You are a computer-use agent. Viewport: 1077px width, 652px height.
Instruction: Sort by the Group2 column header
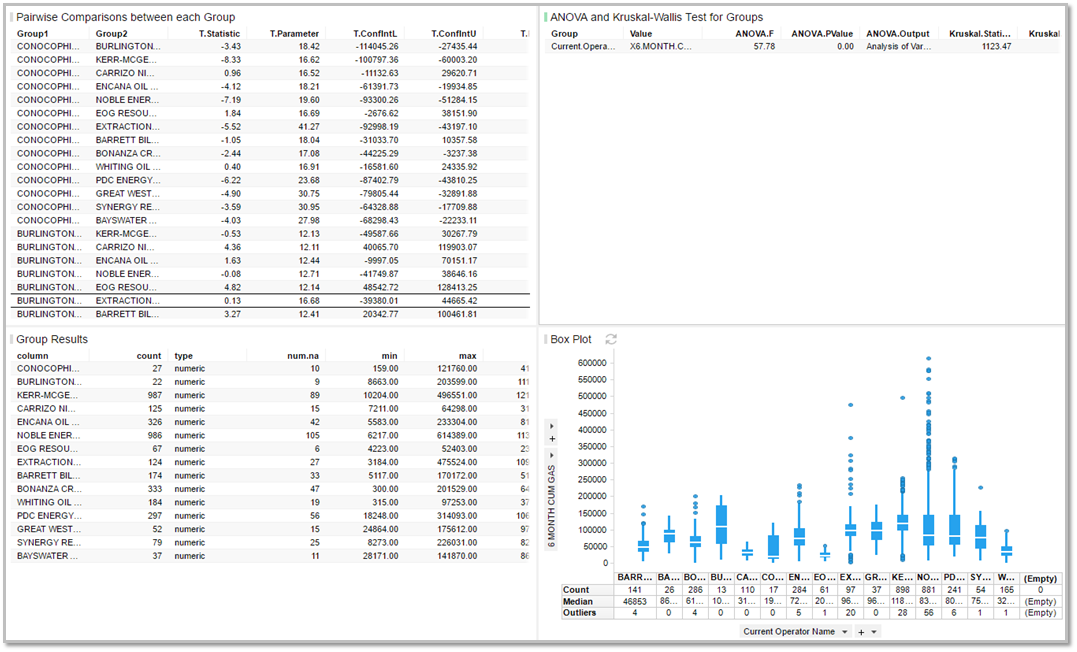111,34
